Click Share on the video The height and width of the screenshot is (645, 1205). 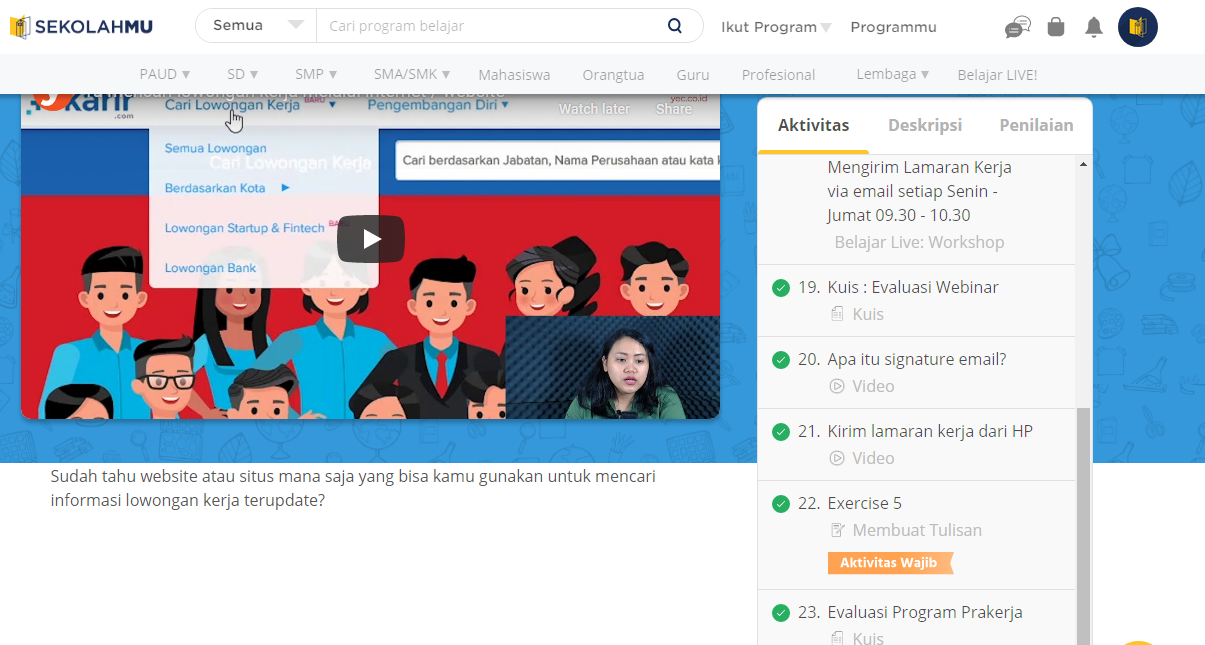click(x=674, y=109)
